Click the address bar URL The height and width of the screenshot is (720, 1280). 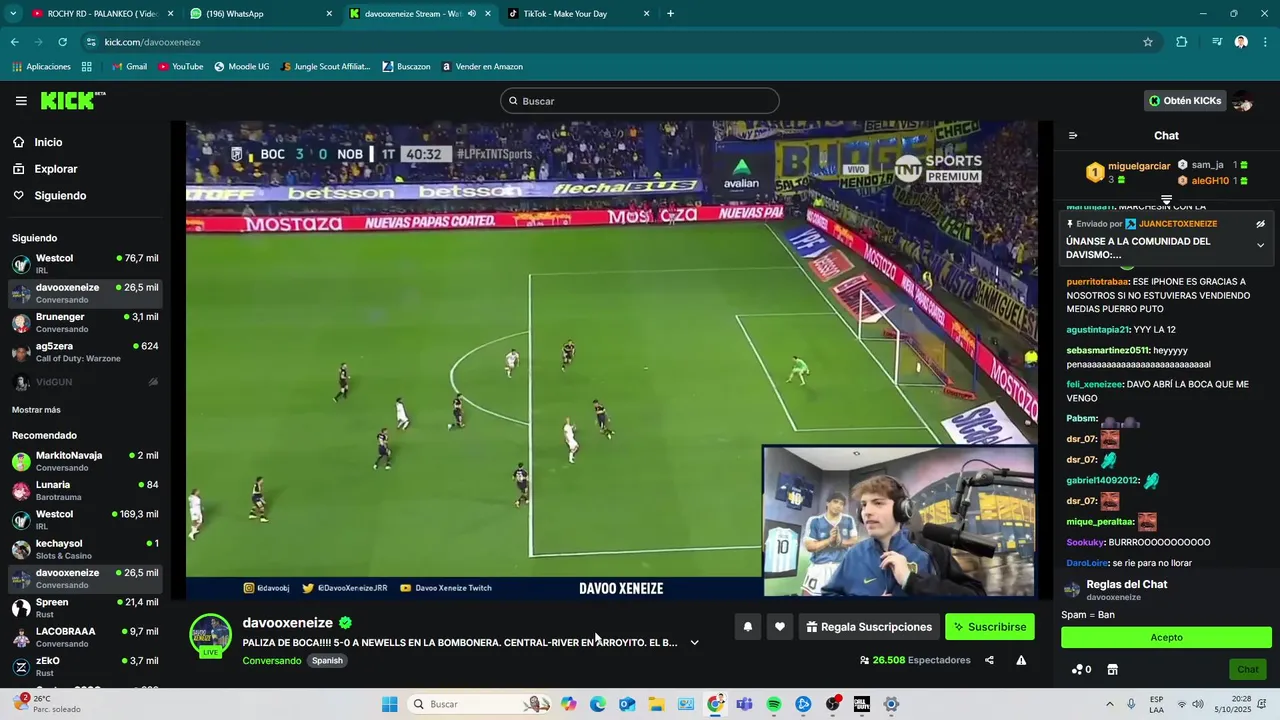(x=153, y=42)
